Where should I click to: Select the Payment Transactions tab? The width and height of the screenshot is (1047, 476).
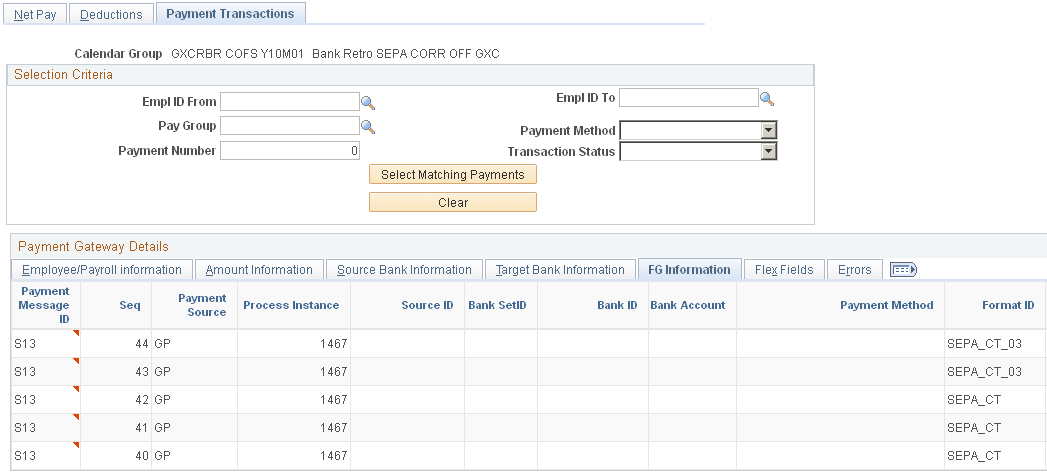pos(230,13)
